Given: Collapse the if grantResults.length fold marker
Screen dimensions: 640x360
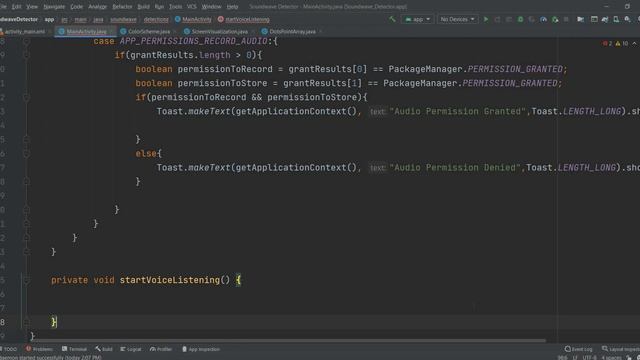Looking at the screenshot, I should pos(27,55).
